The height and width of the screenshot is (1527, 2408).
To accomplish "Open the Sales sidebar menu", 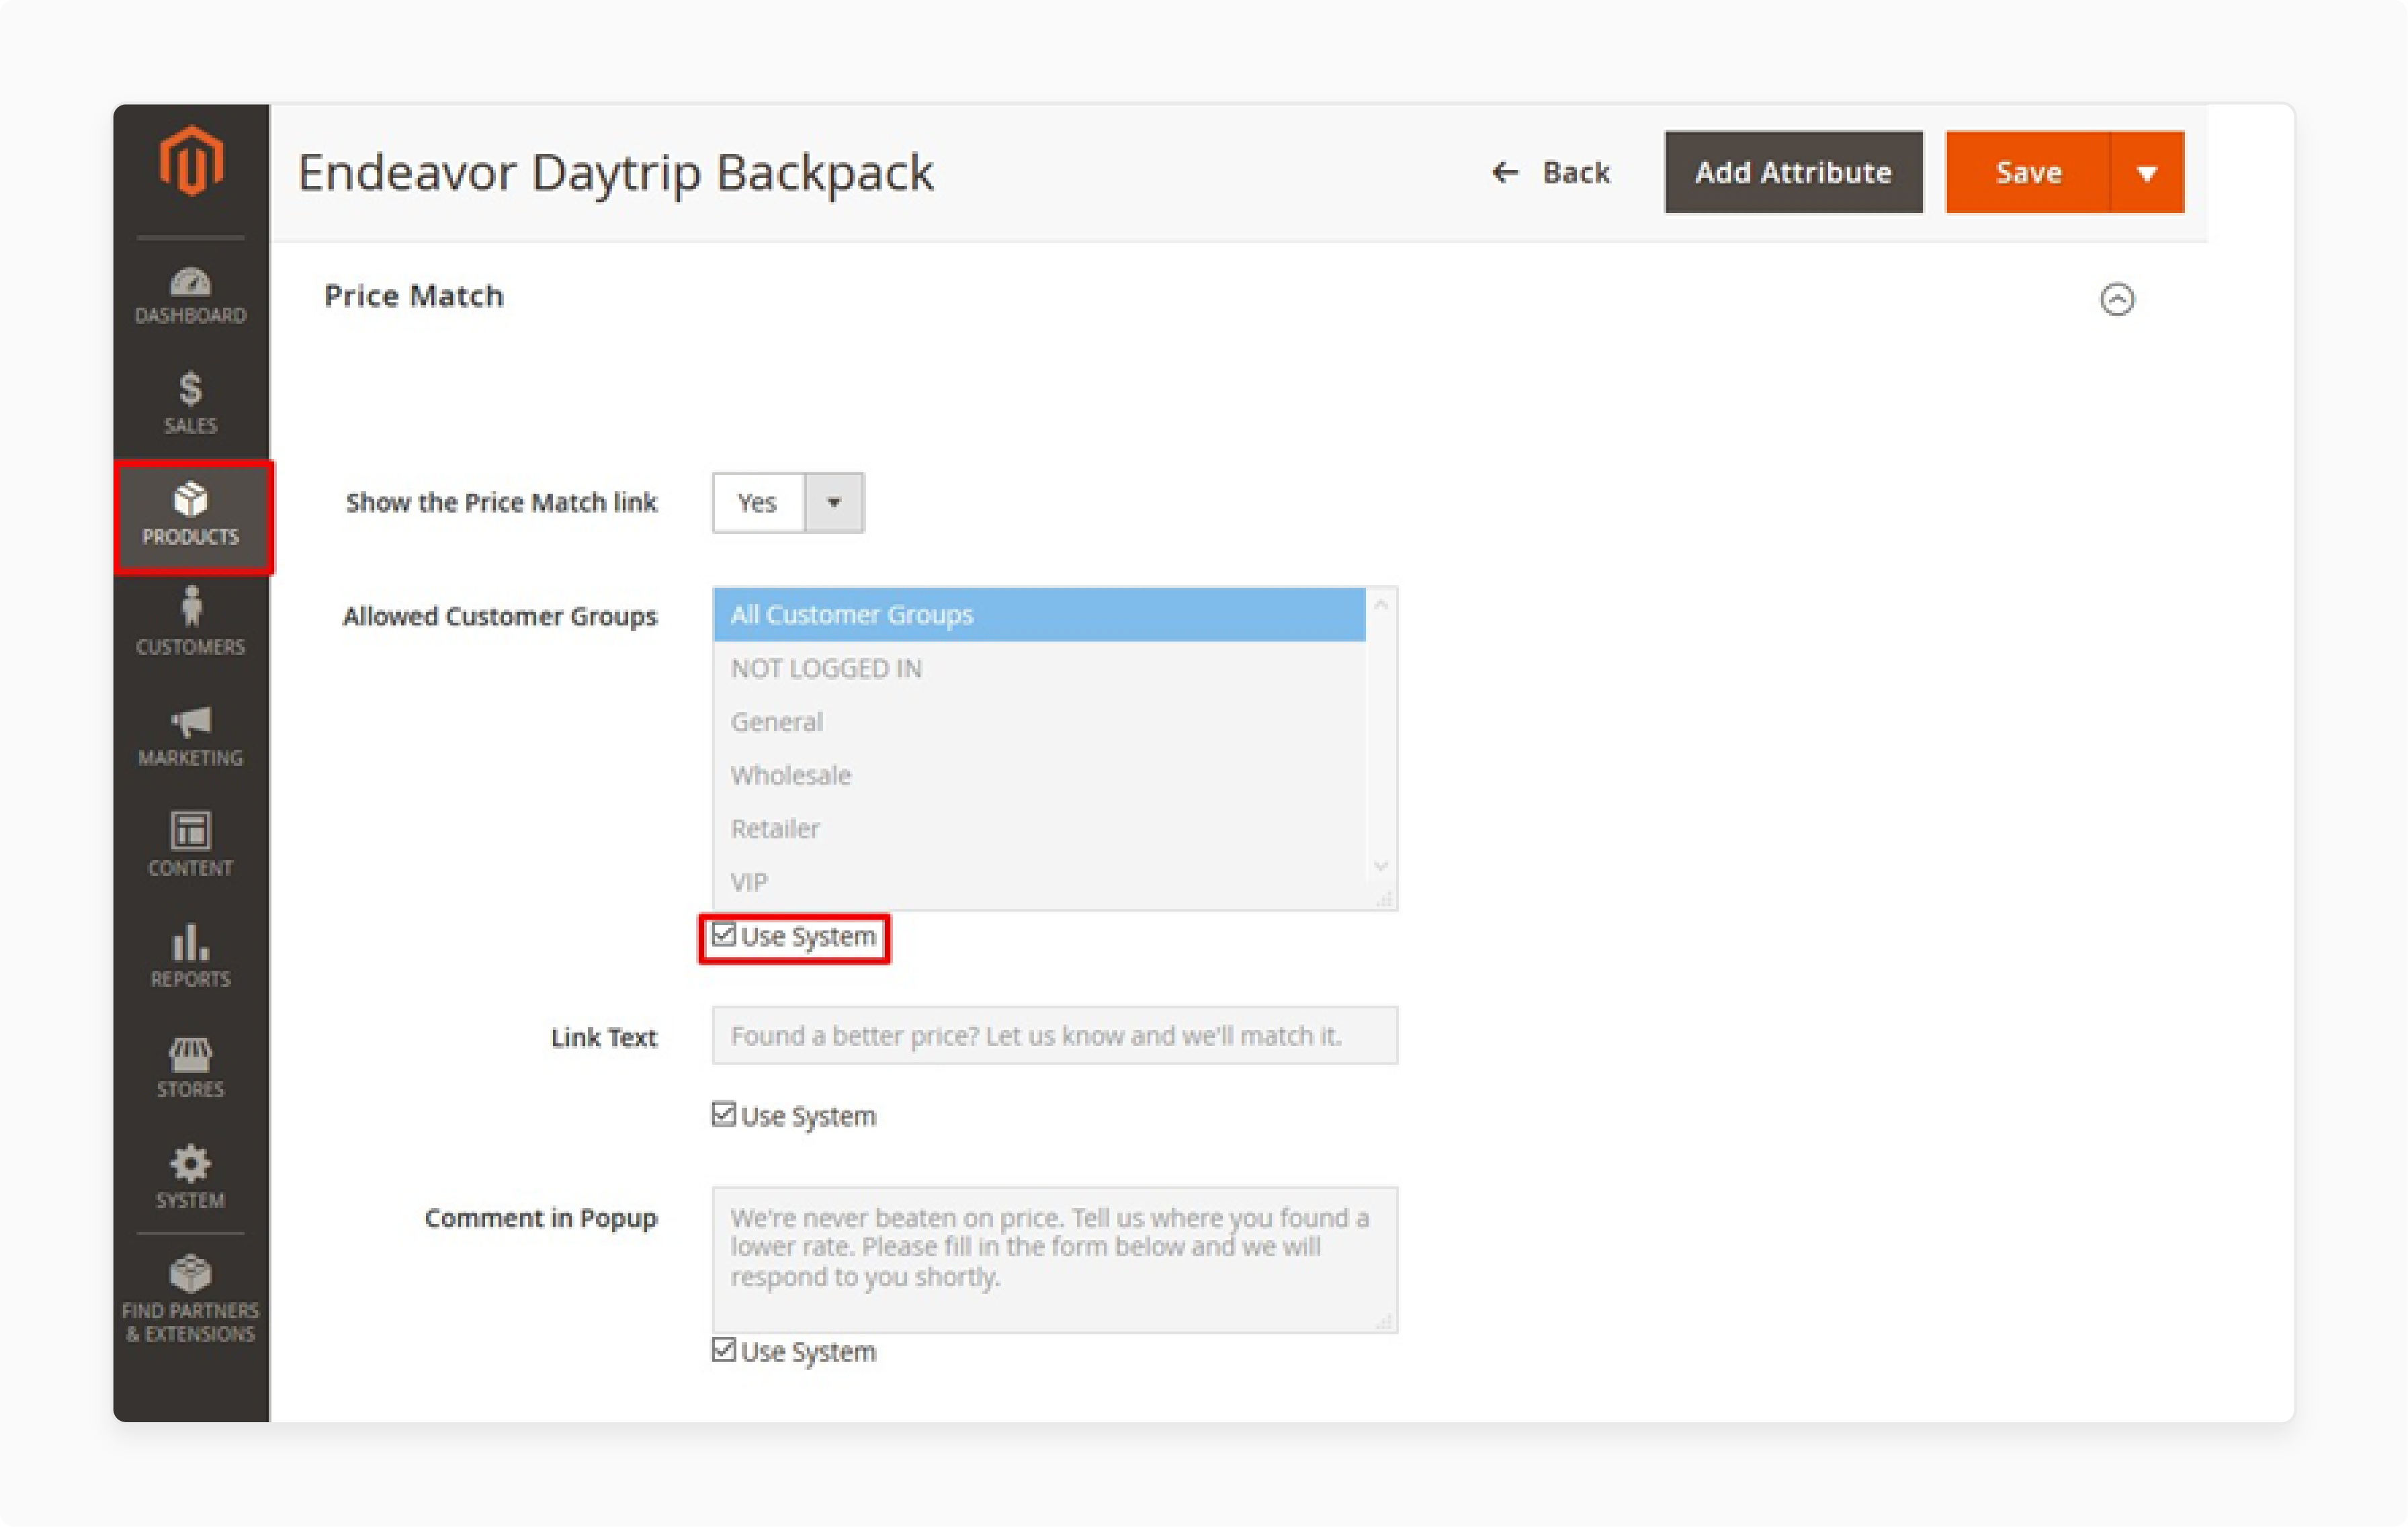I will [190, 403].
